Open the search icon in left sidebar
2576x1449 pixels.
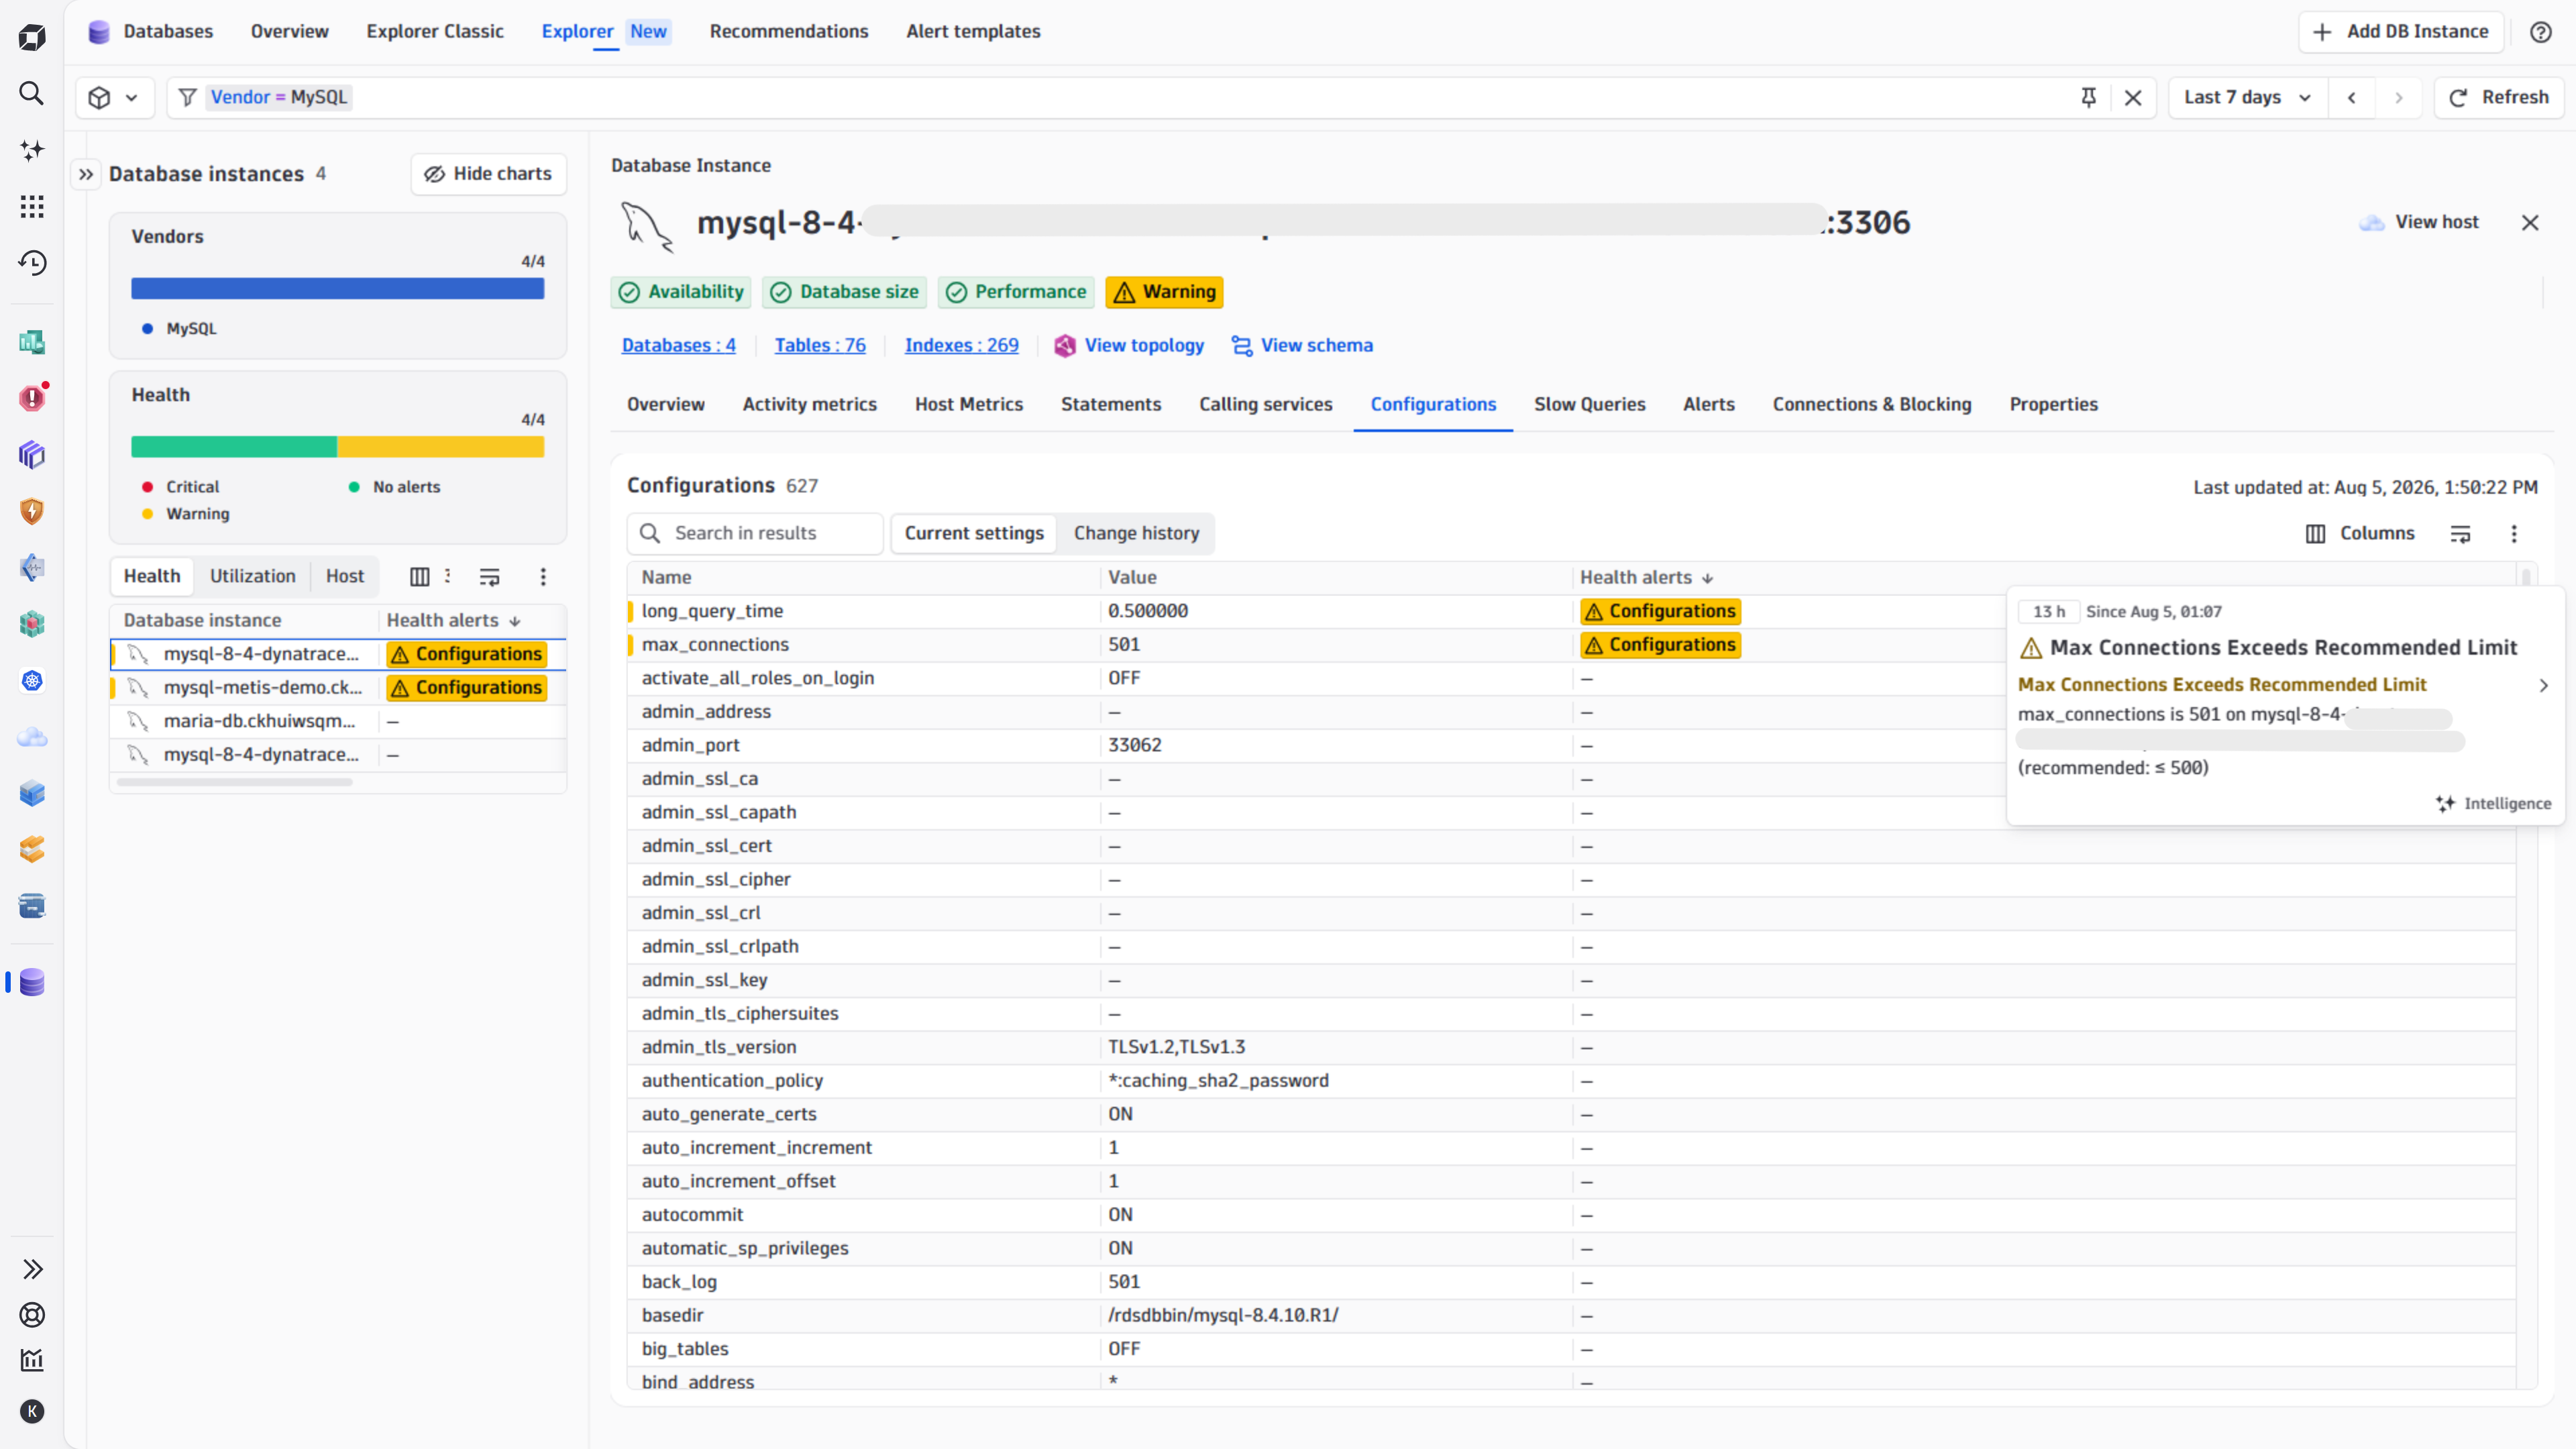(x=32, y=93)
